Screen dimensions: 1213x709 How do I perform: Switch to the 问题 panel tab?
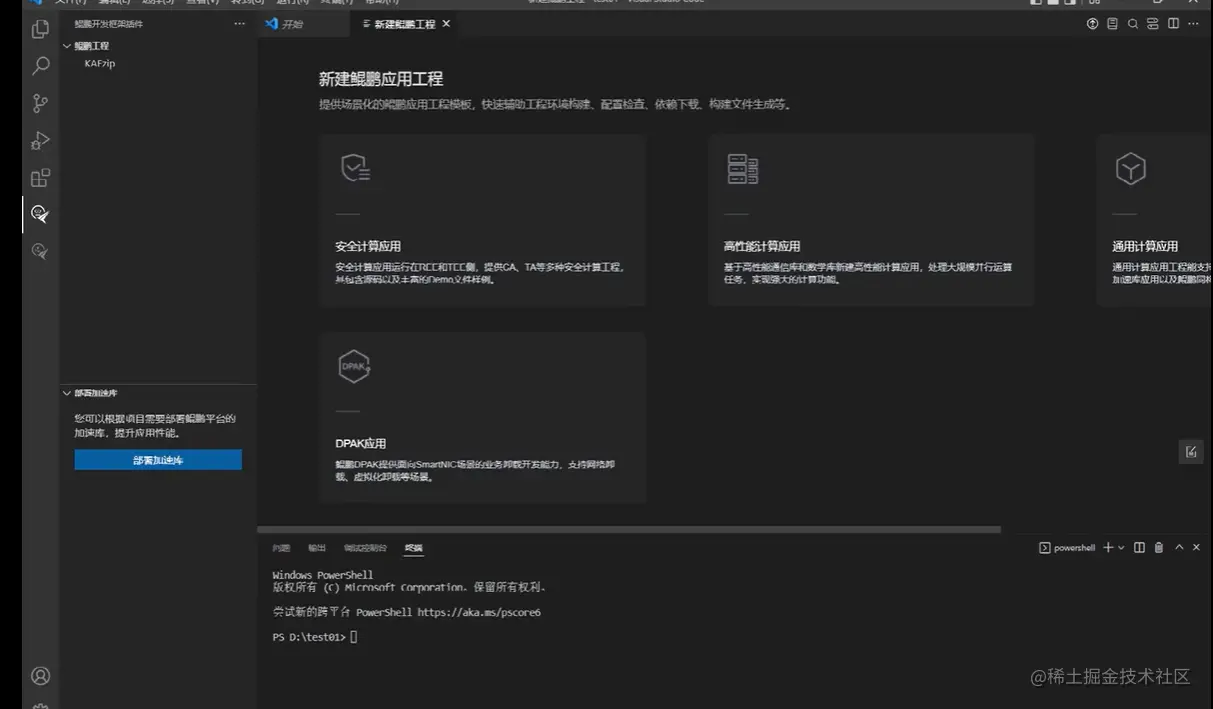click(x=281, y=548)
